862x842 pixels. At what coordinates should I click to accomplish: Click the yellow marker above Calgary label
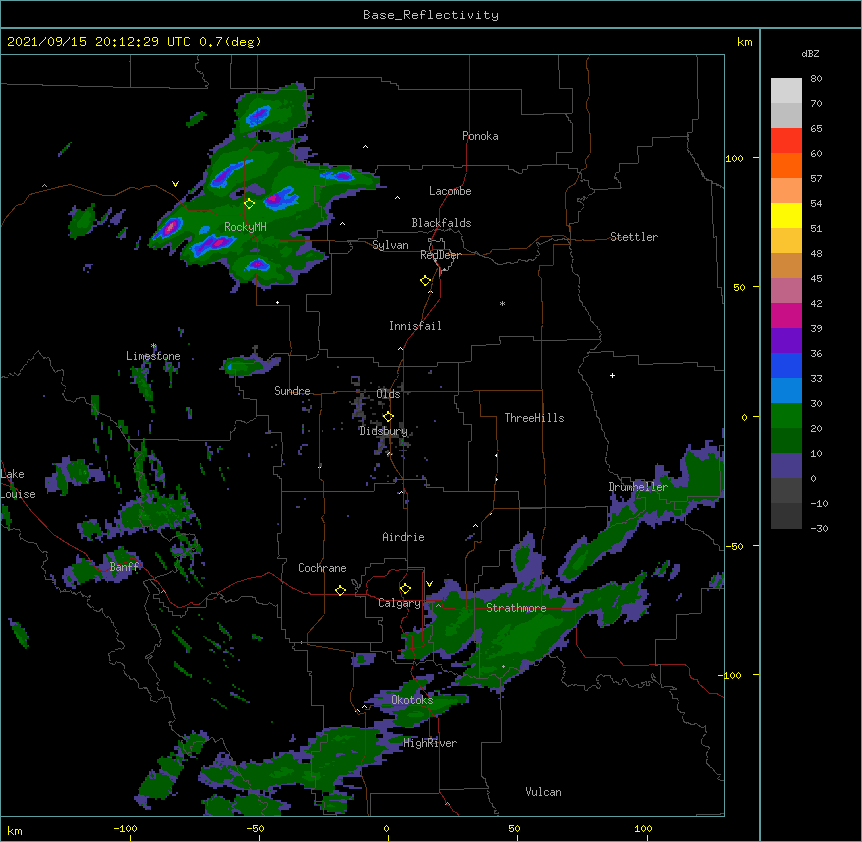[x=405, y=589]
